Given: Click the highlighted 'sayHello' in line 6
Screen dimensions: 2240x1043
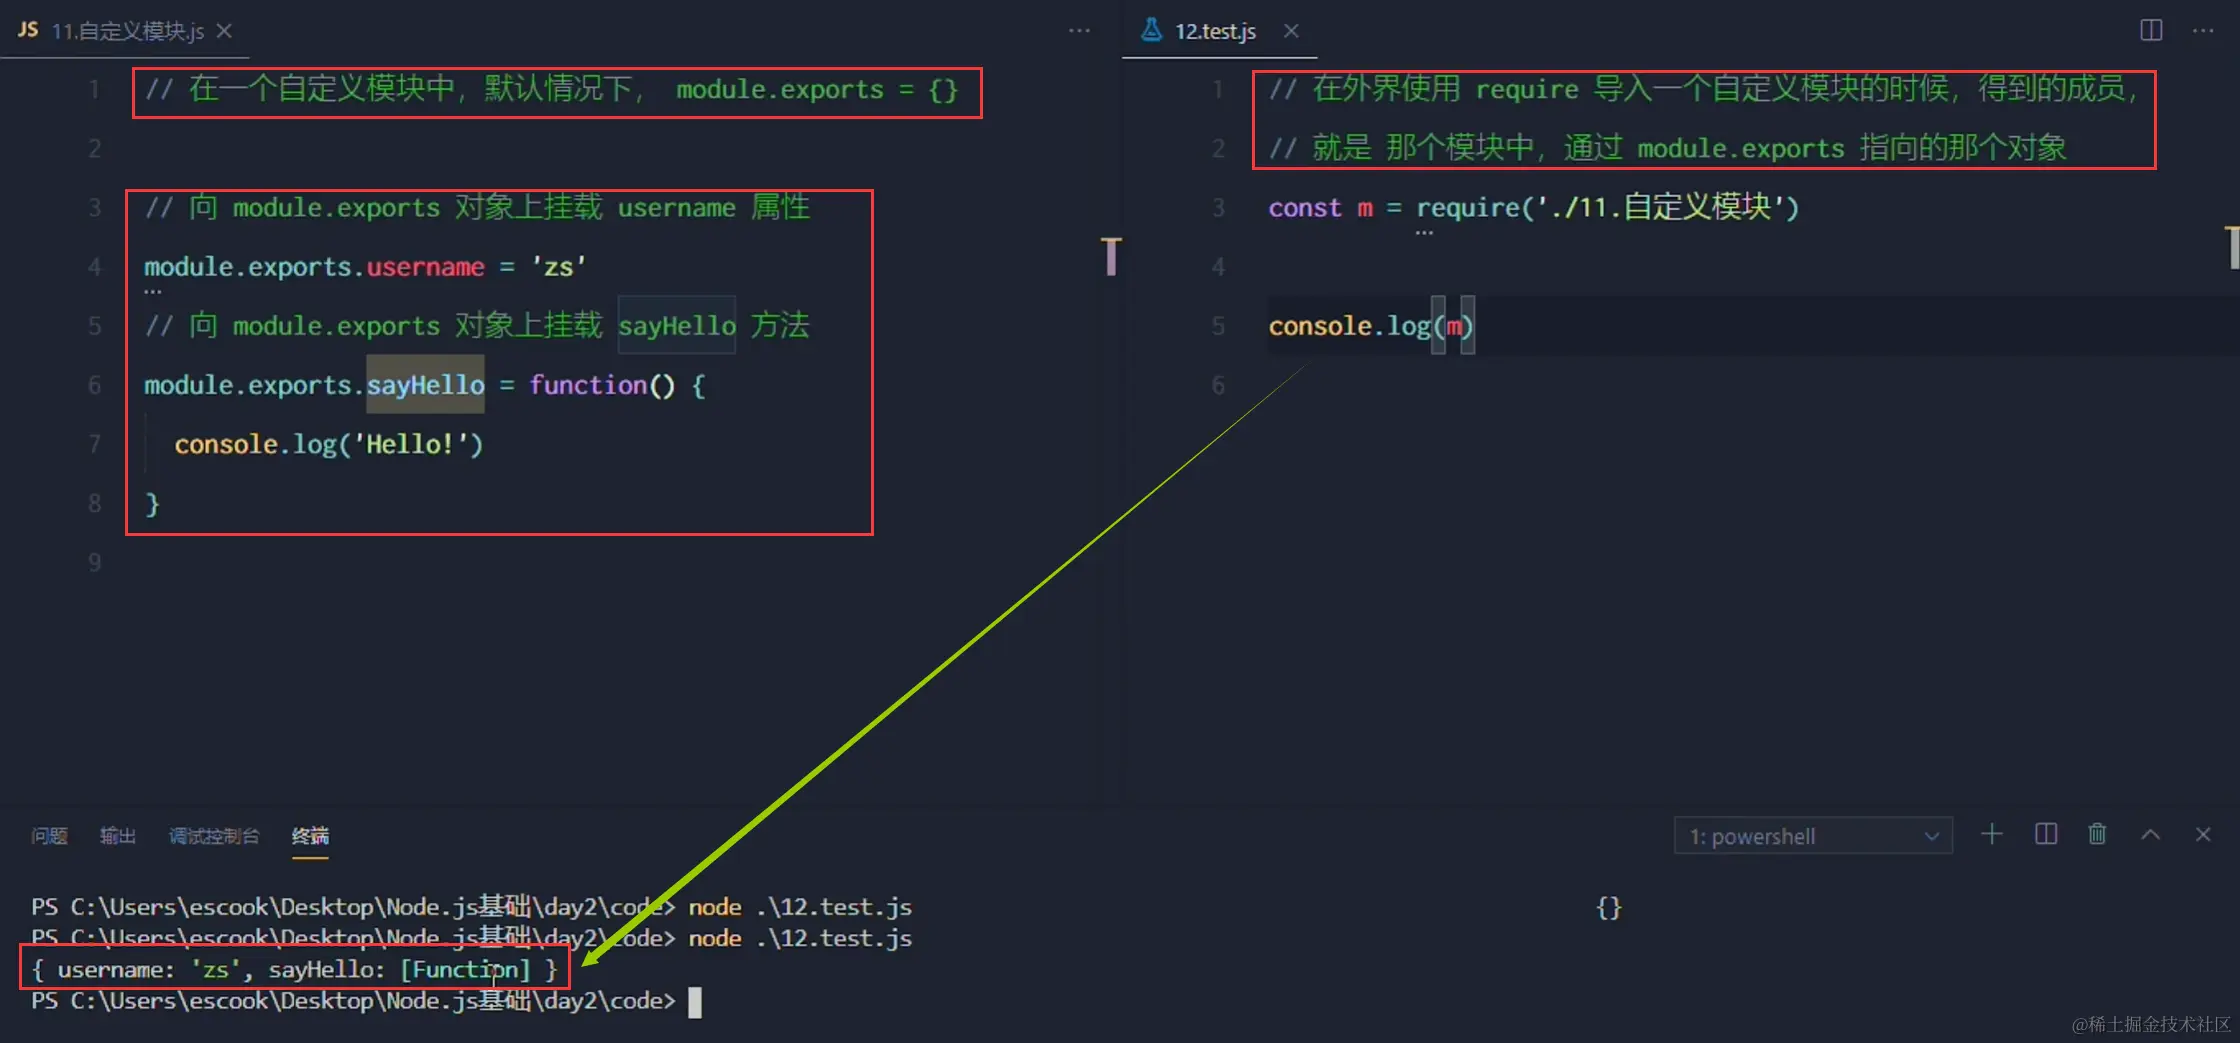Looking at the screenshot, I should pyautogui.click(x=425, y=385).
